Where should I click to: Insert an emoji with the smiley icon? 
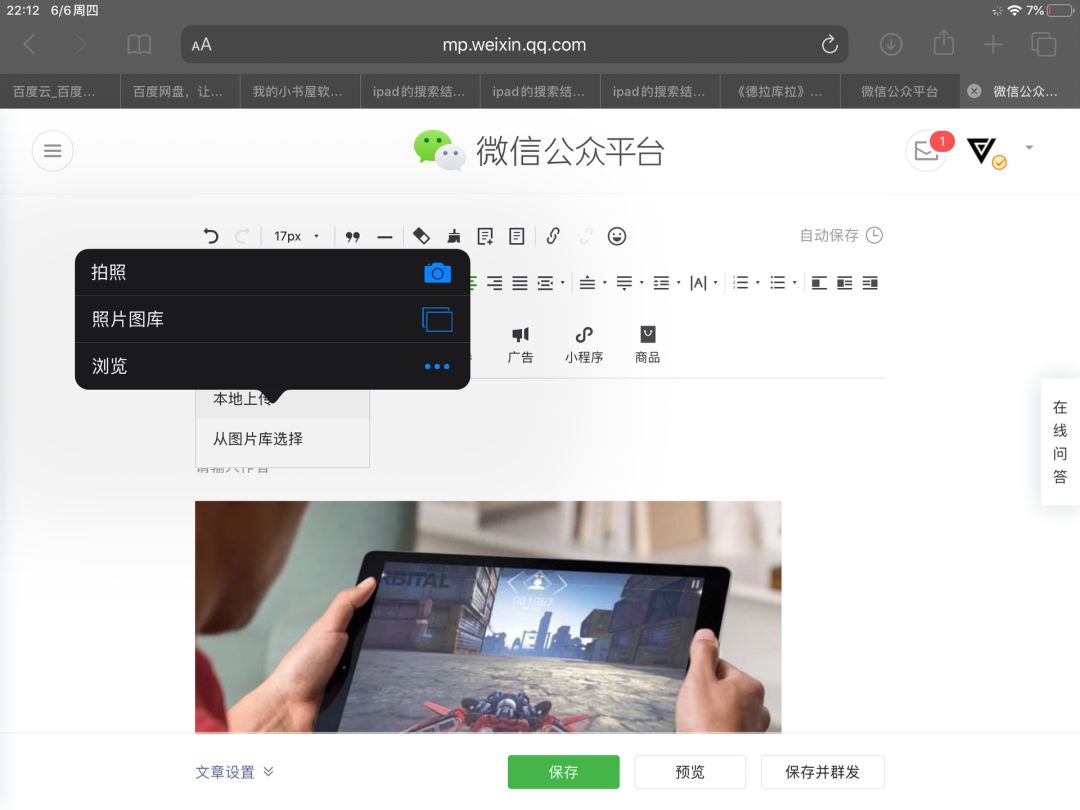(617, 236)
